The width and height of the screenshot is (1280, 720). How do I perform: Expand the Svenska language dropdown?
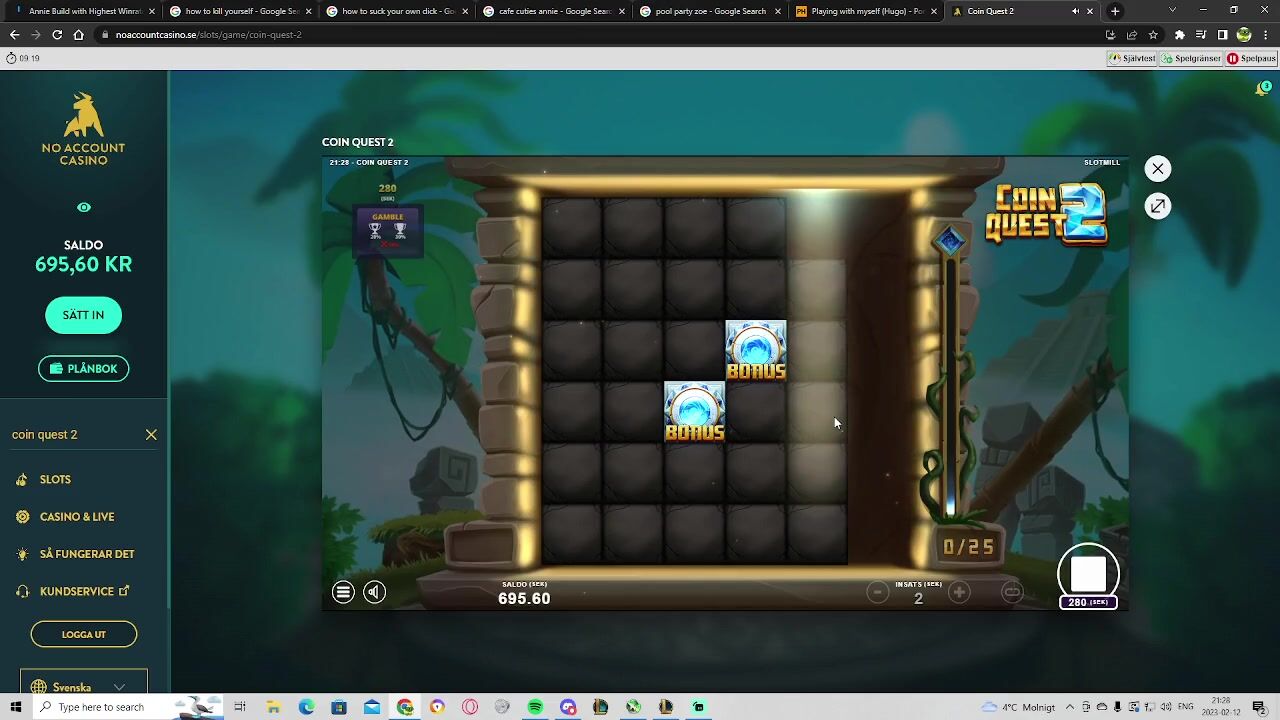click(119, 687)
